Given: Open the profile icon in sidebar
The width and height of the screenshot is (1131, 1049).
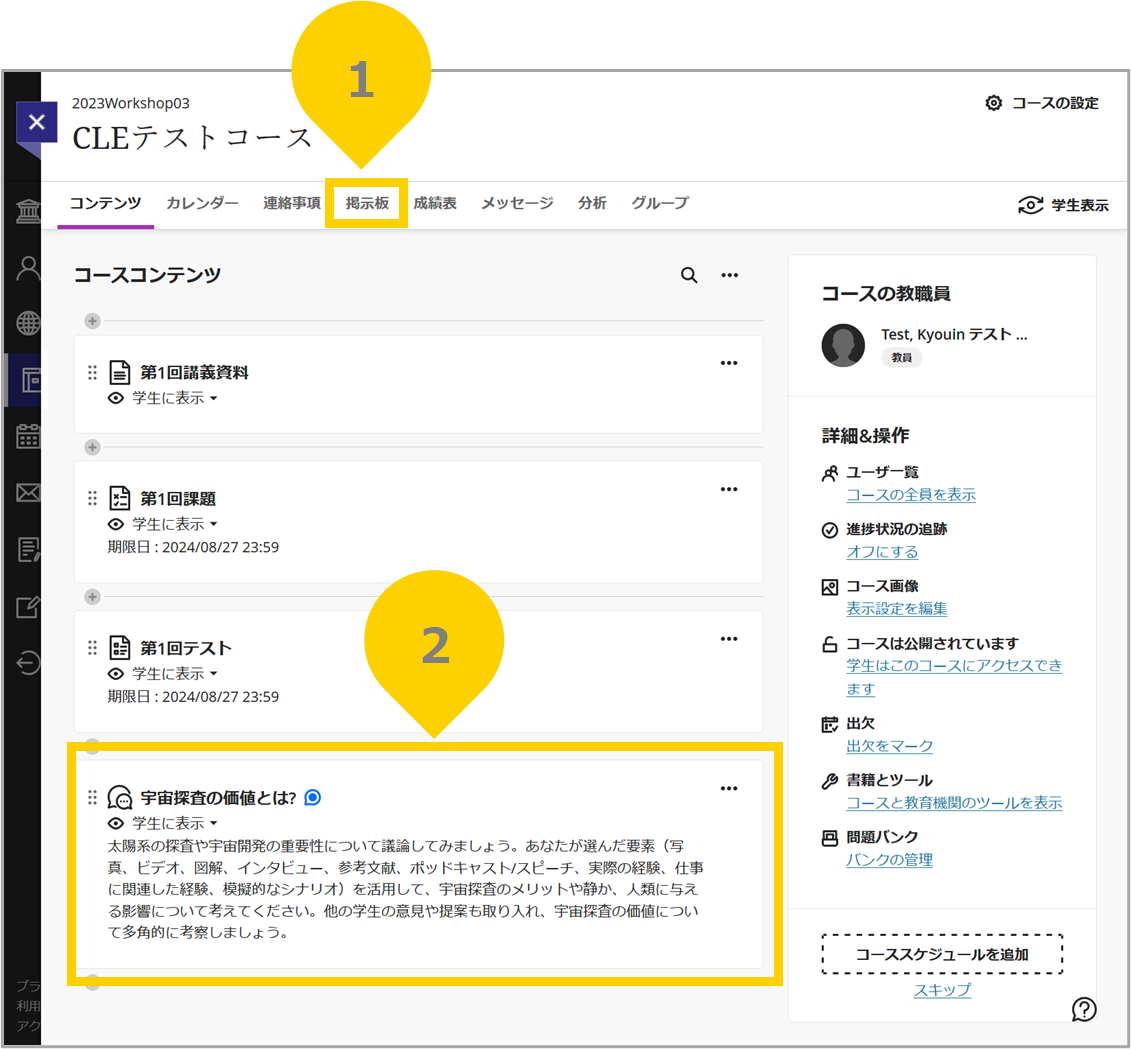Looking at the screenshot, I should 28,268.
